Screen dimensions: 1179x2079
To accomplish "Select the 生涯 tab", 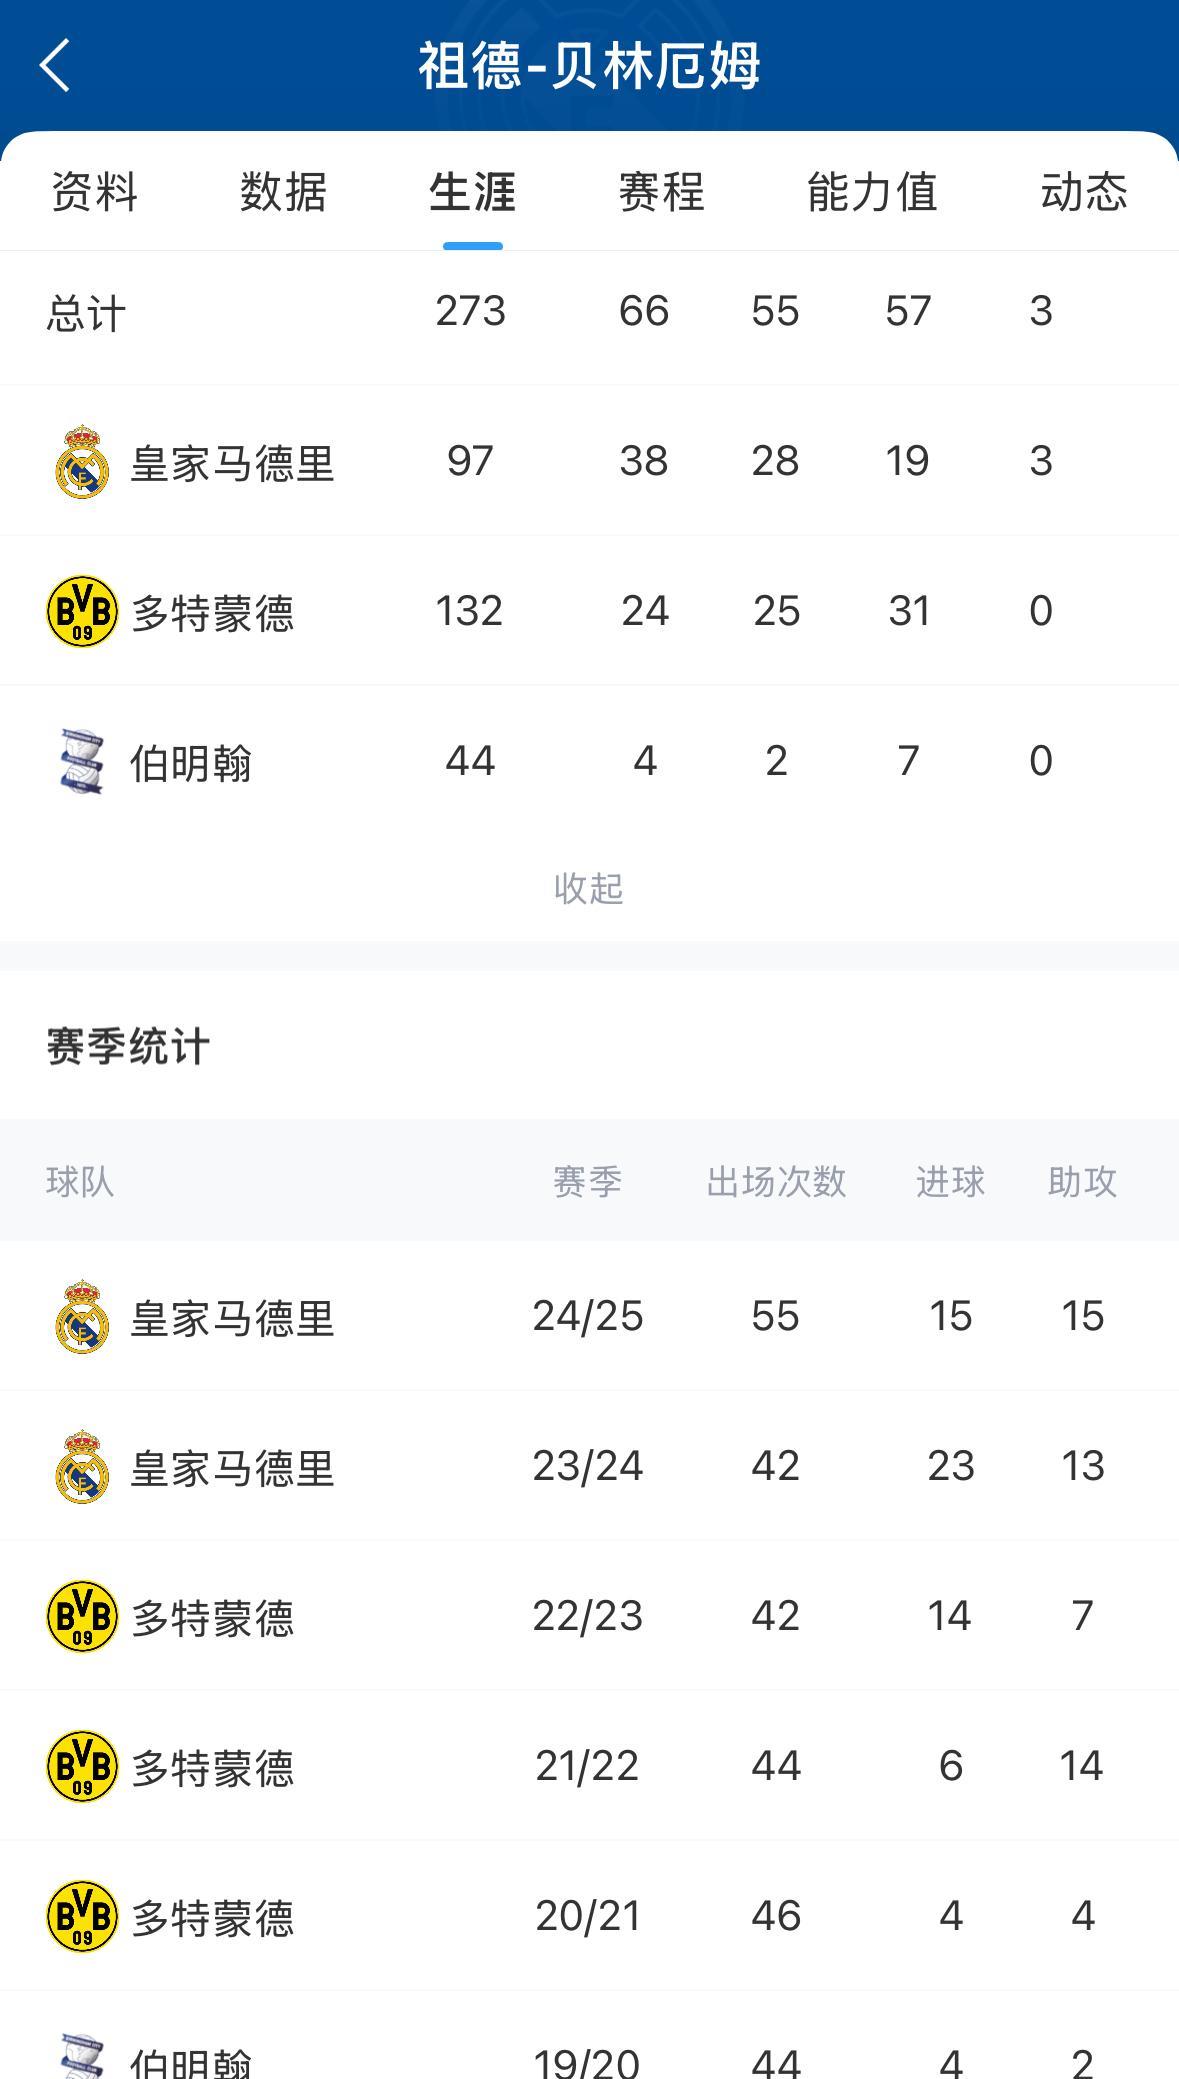I will click(472, 192).
